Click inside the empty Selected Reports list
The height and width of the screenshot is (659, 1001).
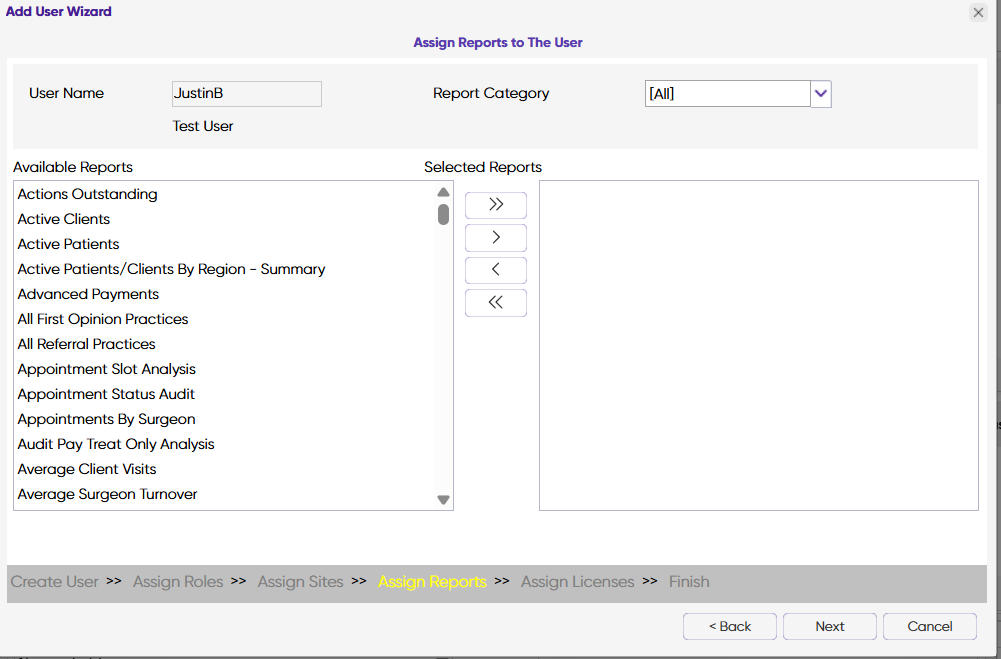pyautogui.click(x=759, y=345)
